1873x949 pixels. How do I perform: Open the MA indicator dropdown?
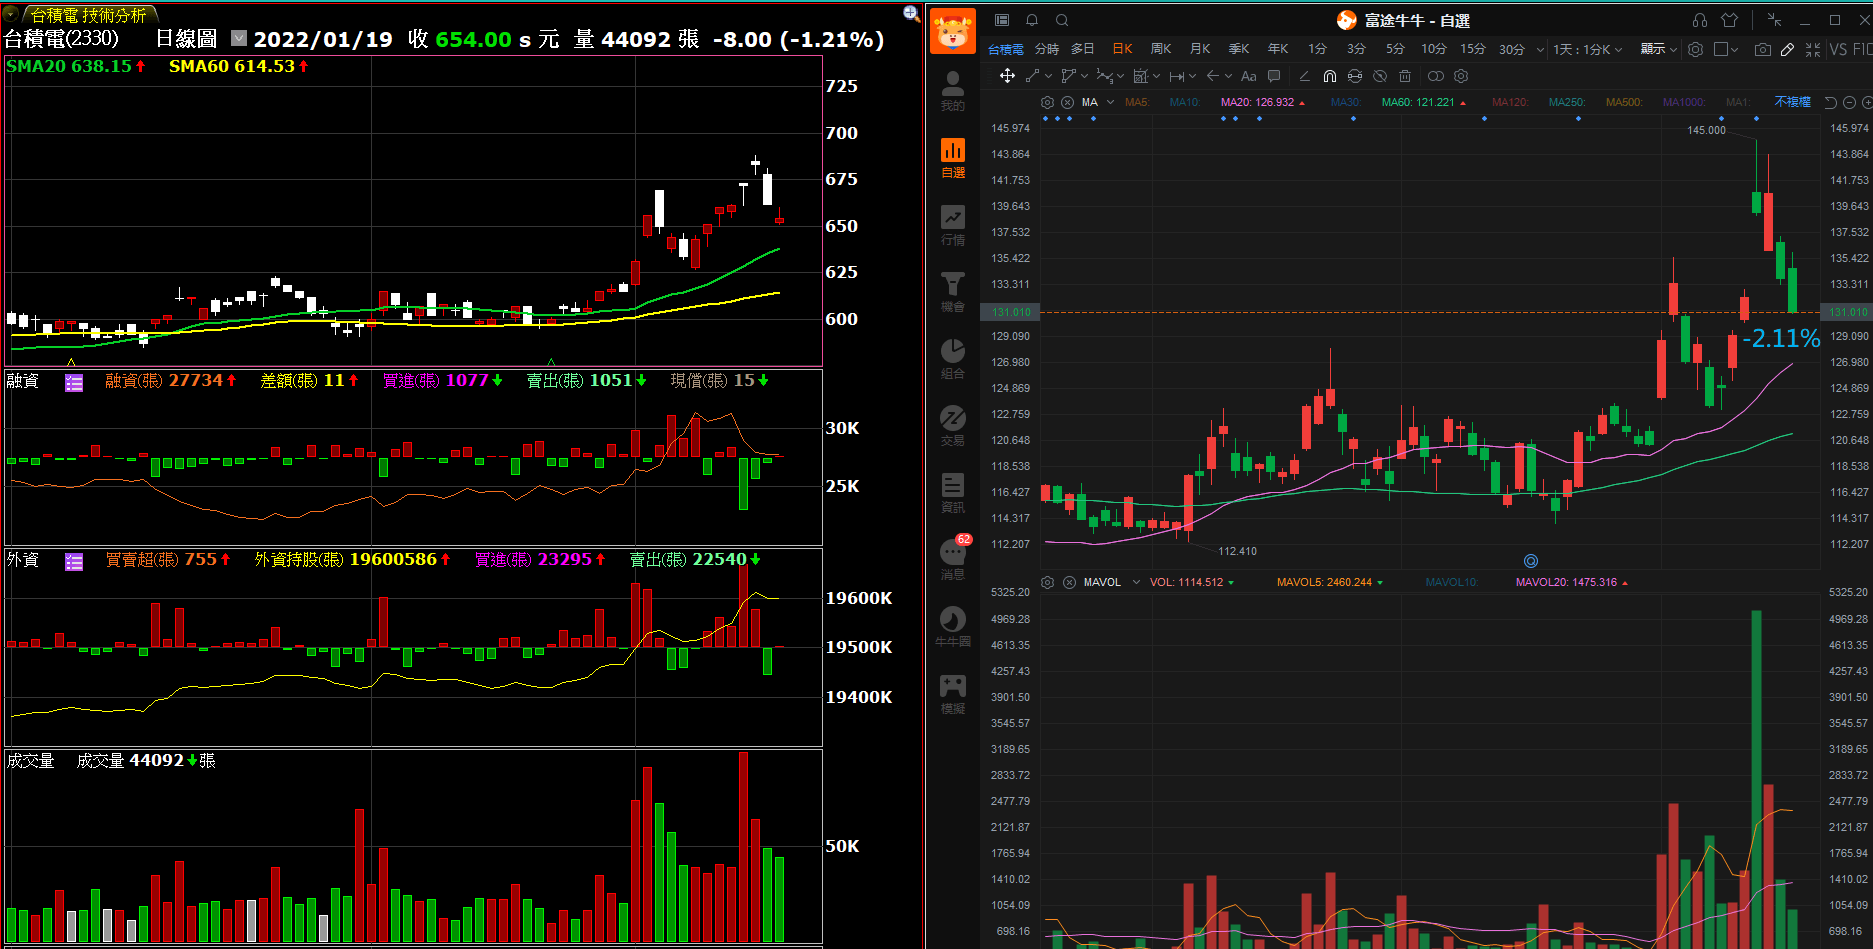1110,102
